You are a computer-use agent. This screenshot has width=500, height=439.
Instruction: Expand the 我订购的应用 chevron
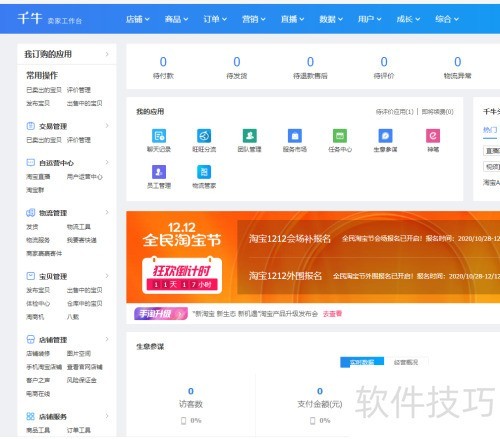click(x=107, y=54)
